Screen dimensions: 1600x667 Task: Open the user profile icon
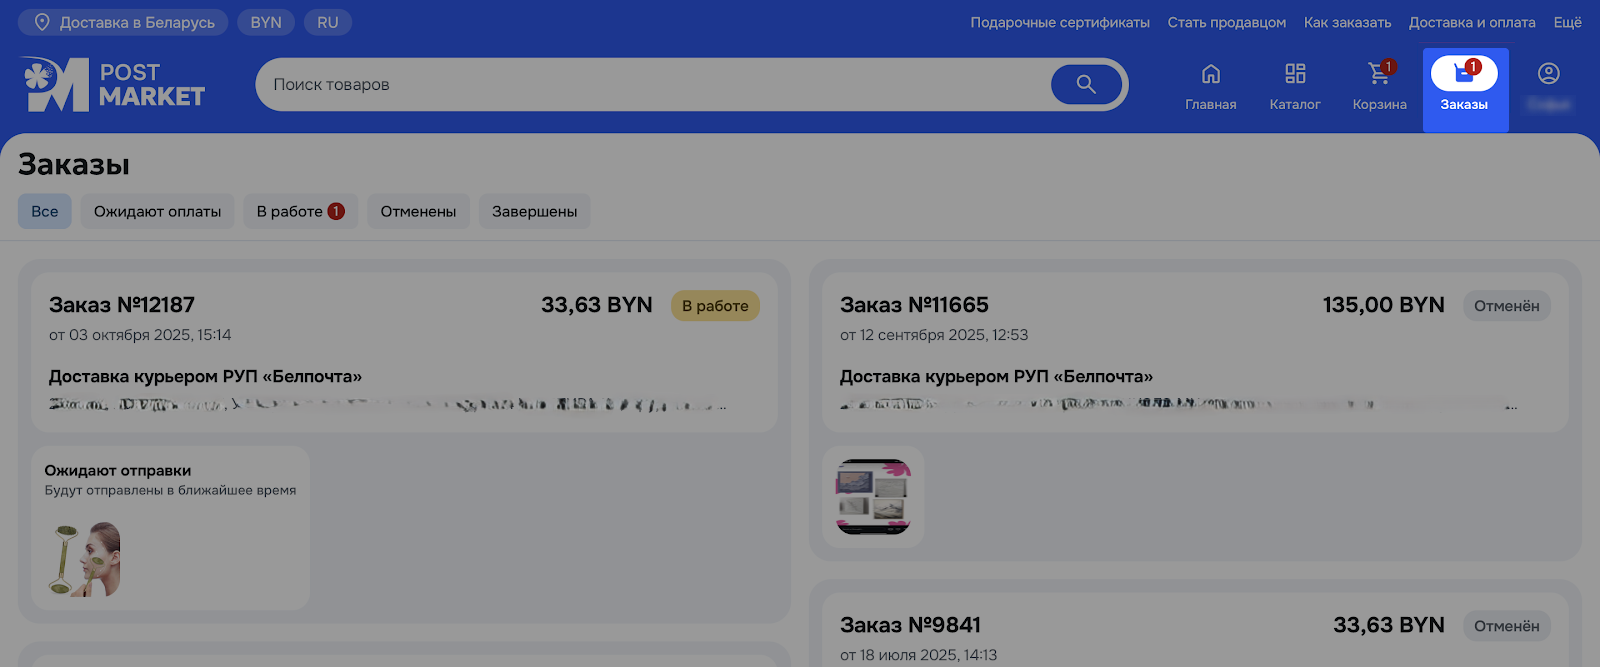click(1548, 75)
